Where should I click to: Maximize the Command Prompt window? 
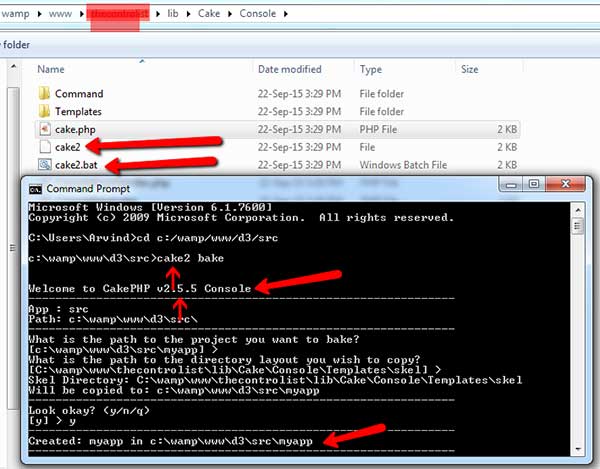point(534,184)
